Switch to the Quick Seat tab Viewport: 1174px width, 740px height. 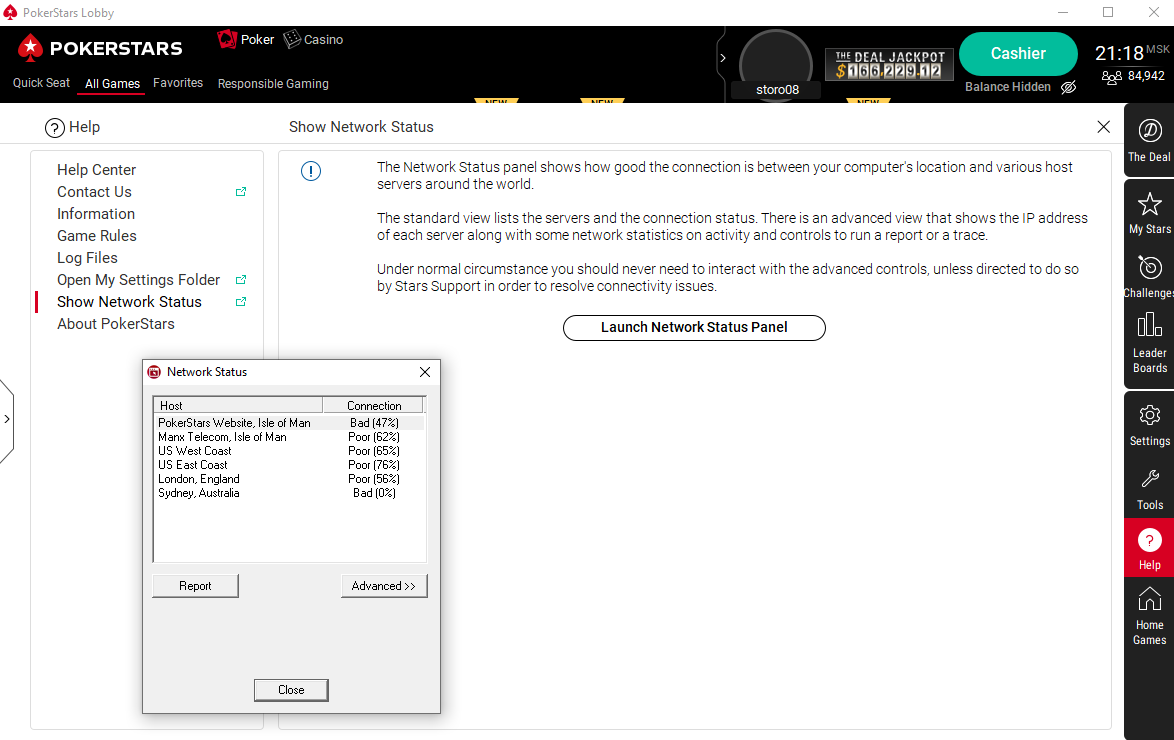(x=41, y=83)
